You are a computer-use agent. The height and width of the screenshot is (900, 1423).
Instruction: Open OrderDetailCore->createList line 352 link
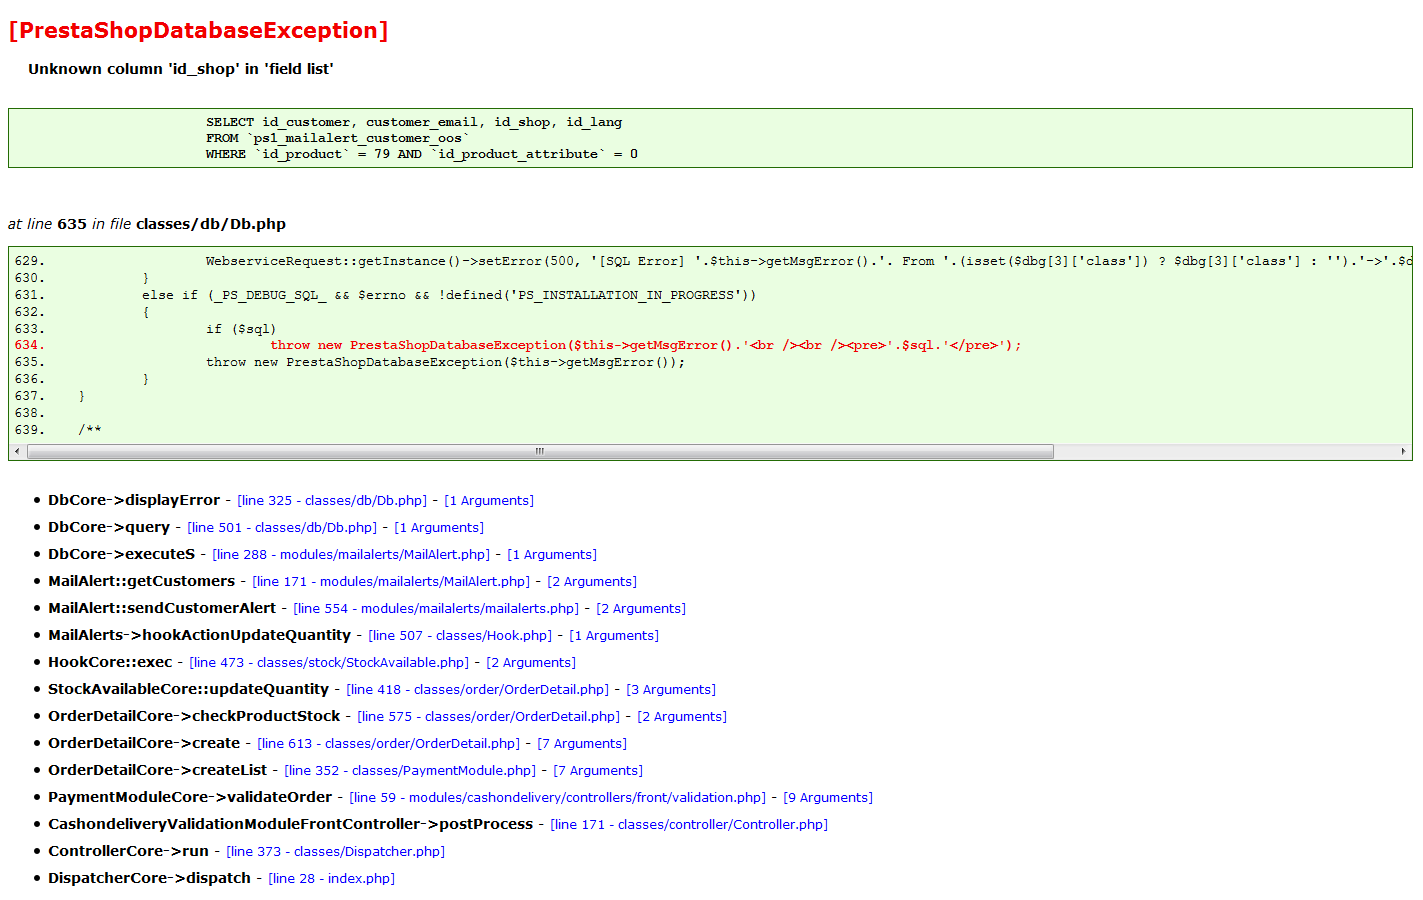pyautogui.click(x=410, y=771)
